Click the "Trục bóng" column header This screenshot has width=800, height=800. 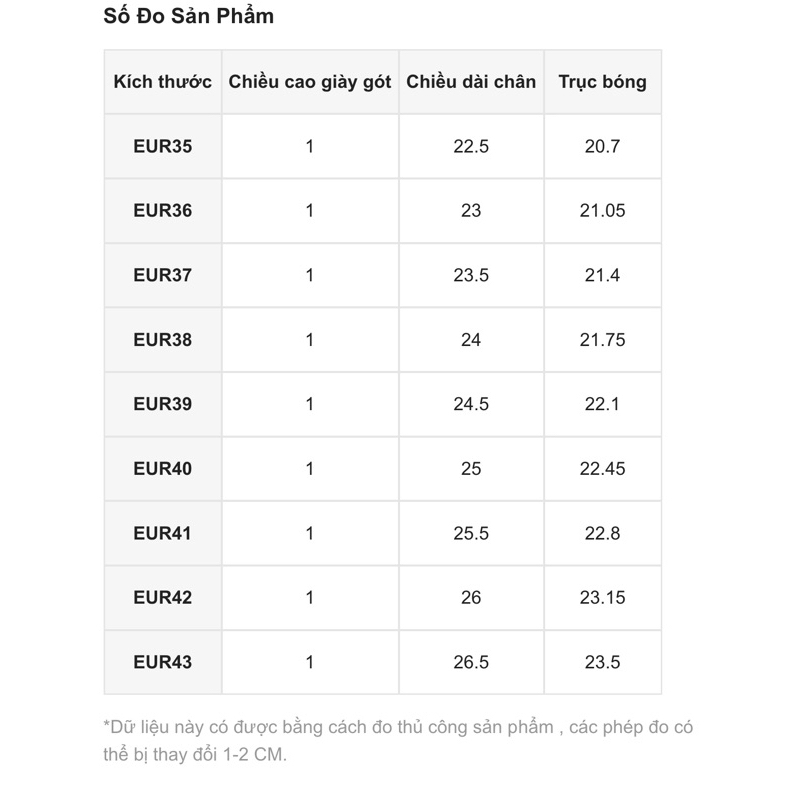tap(602, 82)
